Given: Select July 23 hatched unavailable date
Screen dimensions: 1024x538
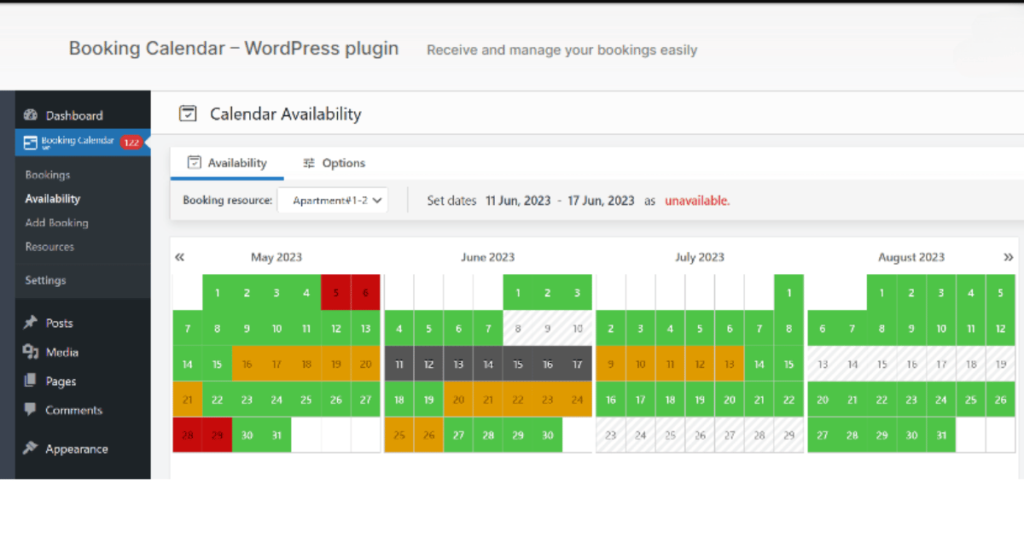Looking at the screenshot, I should click(x=611, y=435).
